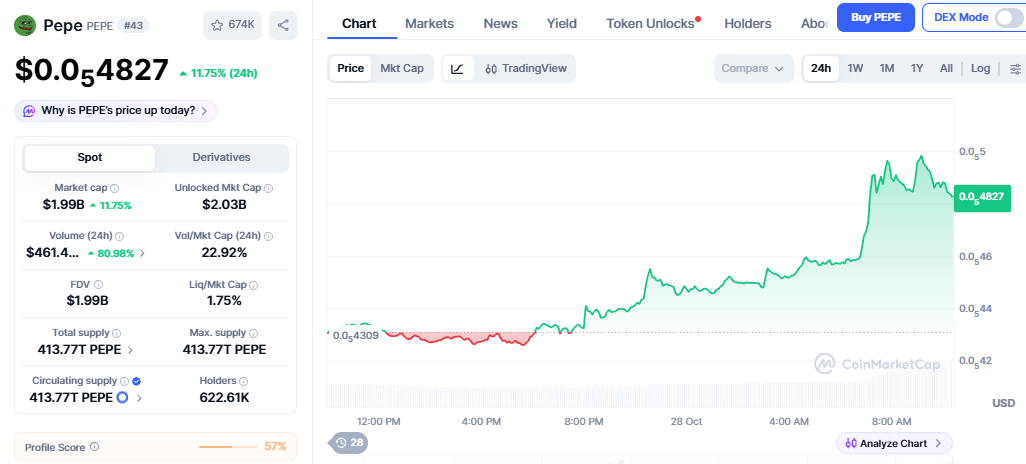Click info icon next to Total supply

click(116, 333)
